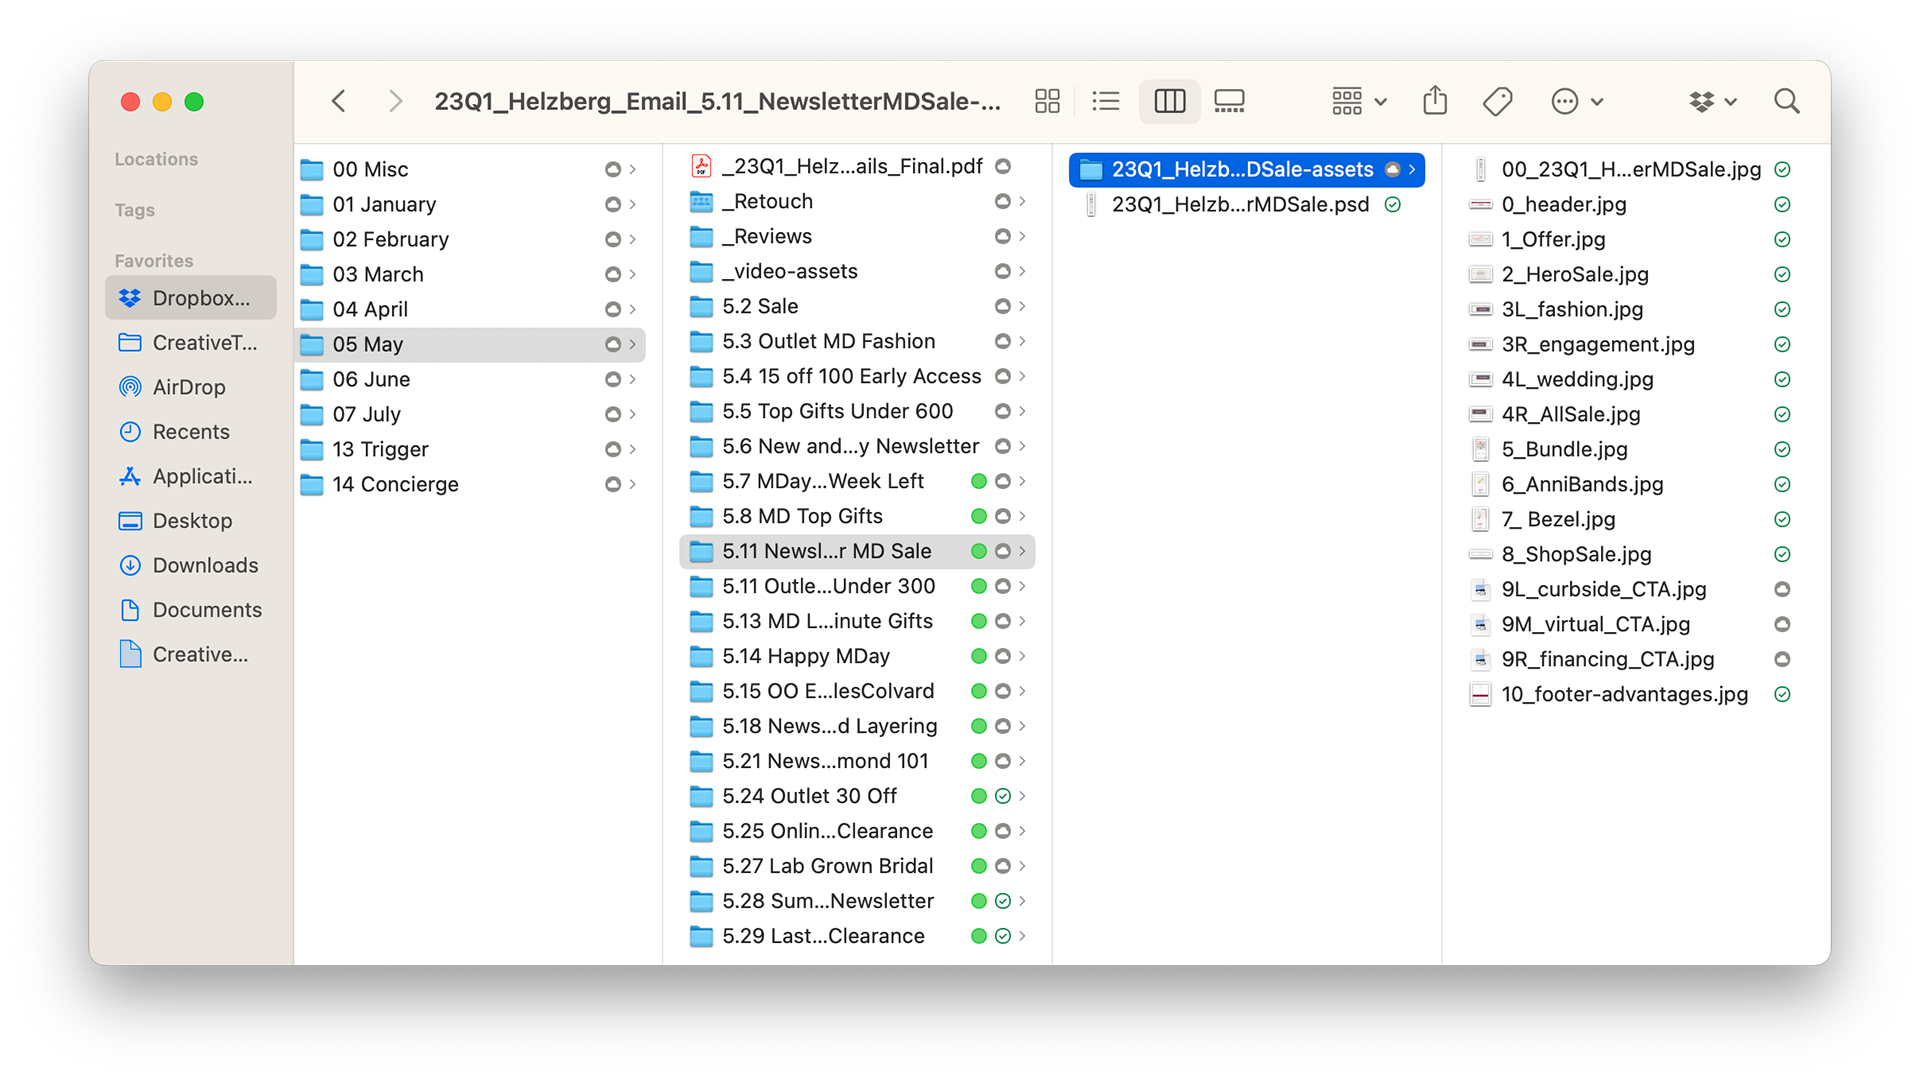Select the 5.18 News...d Layering folder
This screenshot has height=1083, width=1920.
coord(857,726)
